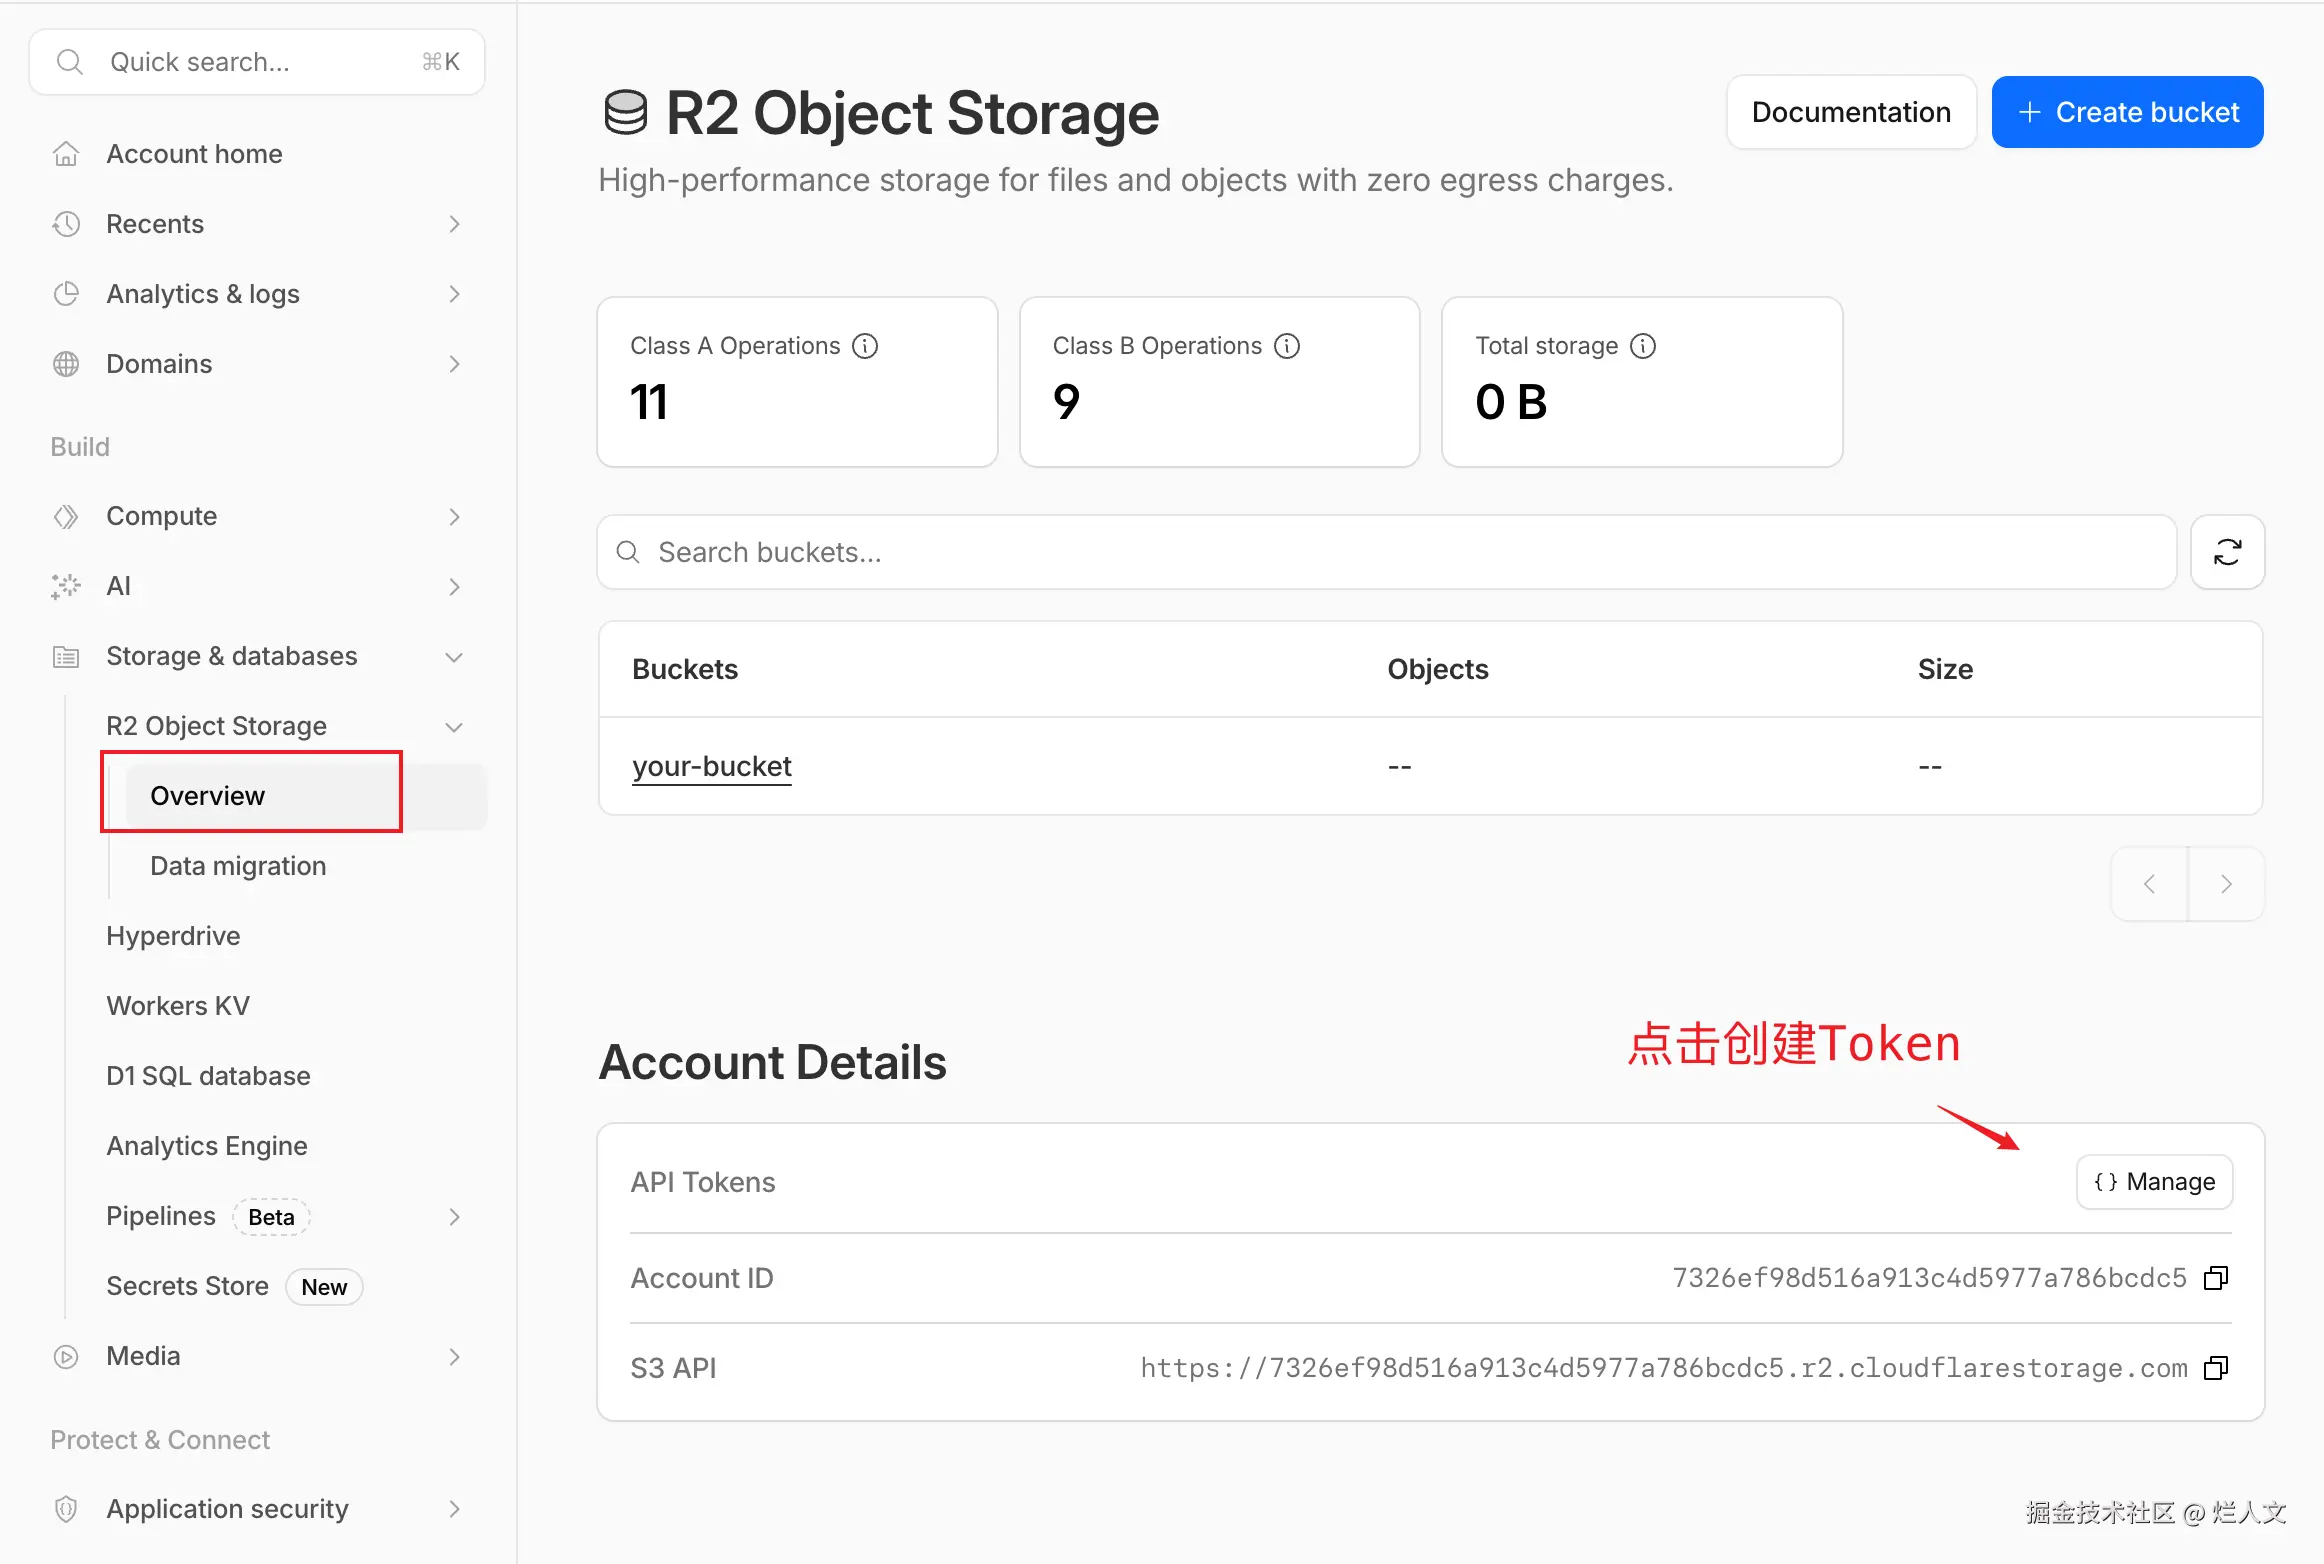Open the your-bucket link
Viewport: 2324px width, 1564px height.
711,767
